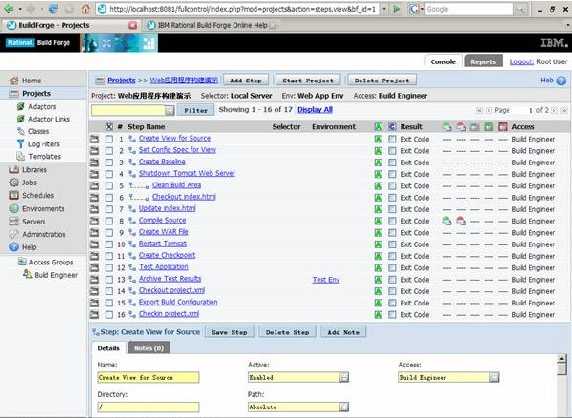
Task: Switch to the Details tab
Action: tap(108, 348)
